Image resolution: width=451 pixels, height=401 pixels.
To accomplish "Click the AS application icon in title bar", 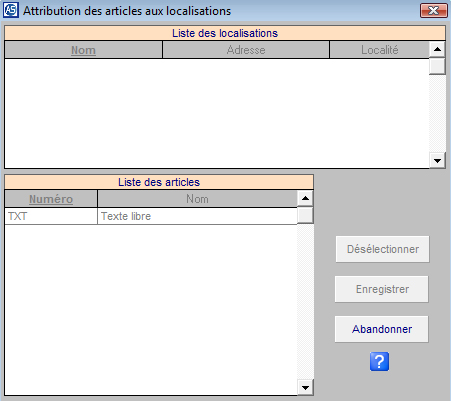I will 11,10.
